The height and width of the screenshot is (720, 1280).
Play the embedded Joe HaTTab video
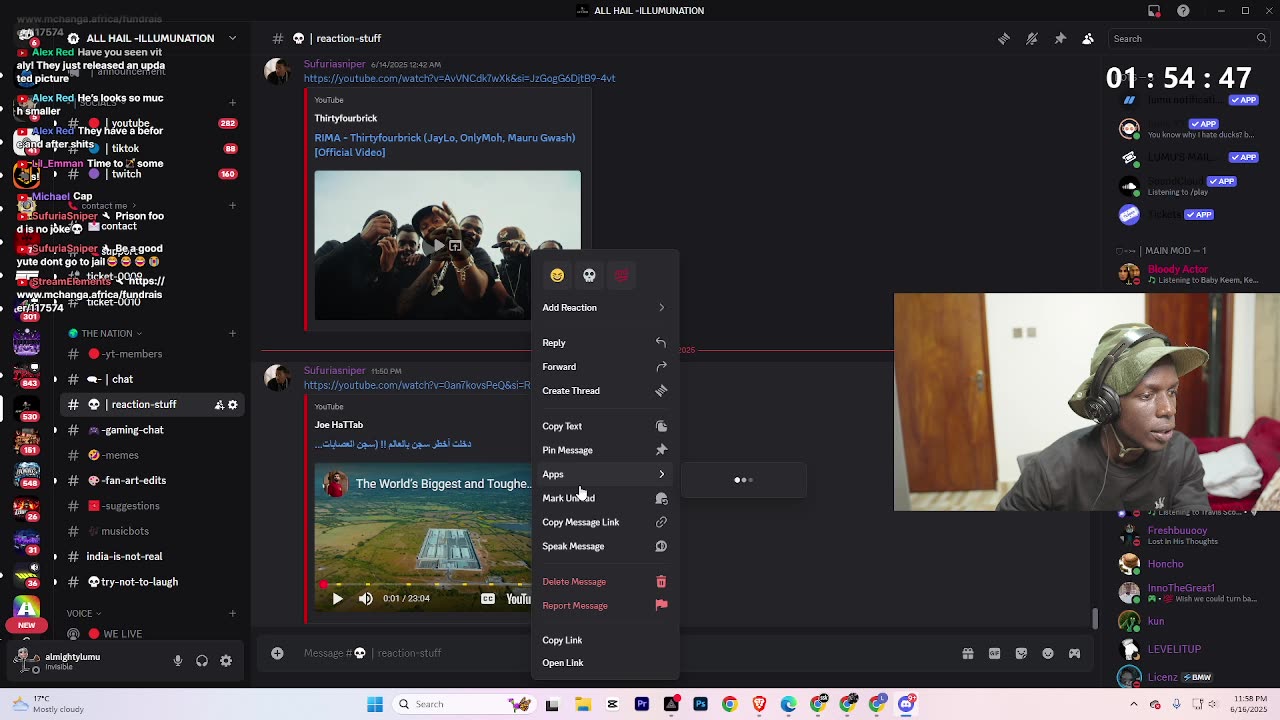coord(337,599)
